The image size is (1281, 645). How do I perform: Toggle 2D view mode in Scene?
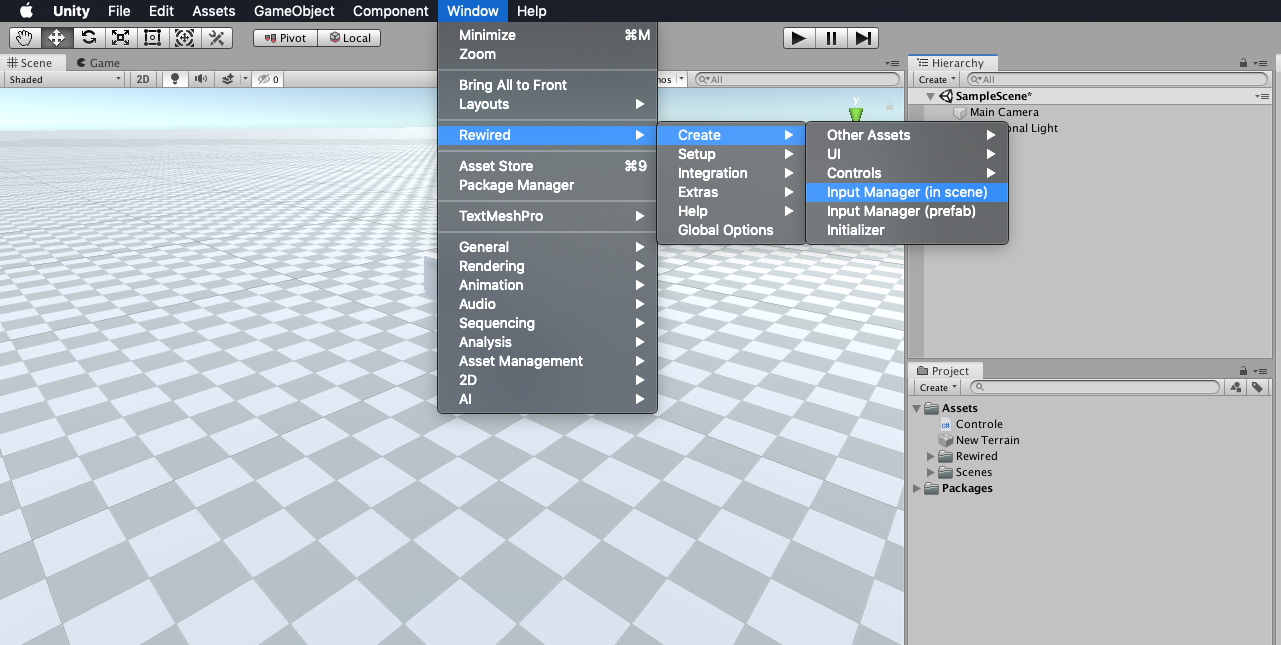(x=143, y=79)
